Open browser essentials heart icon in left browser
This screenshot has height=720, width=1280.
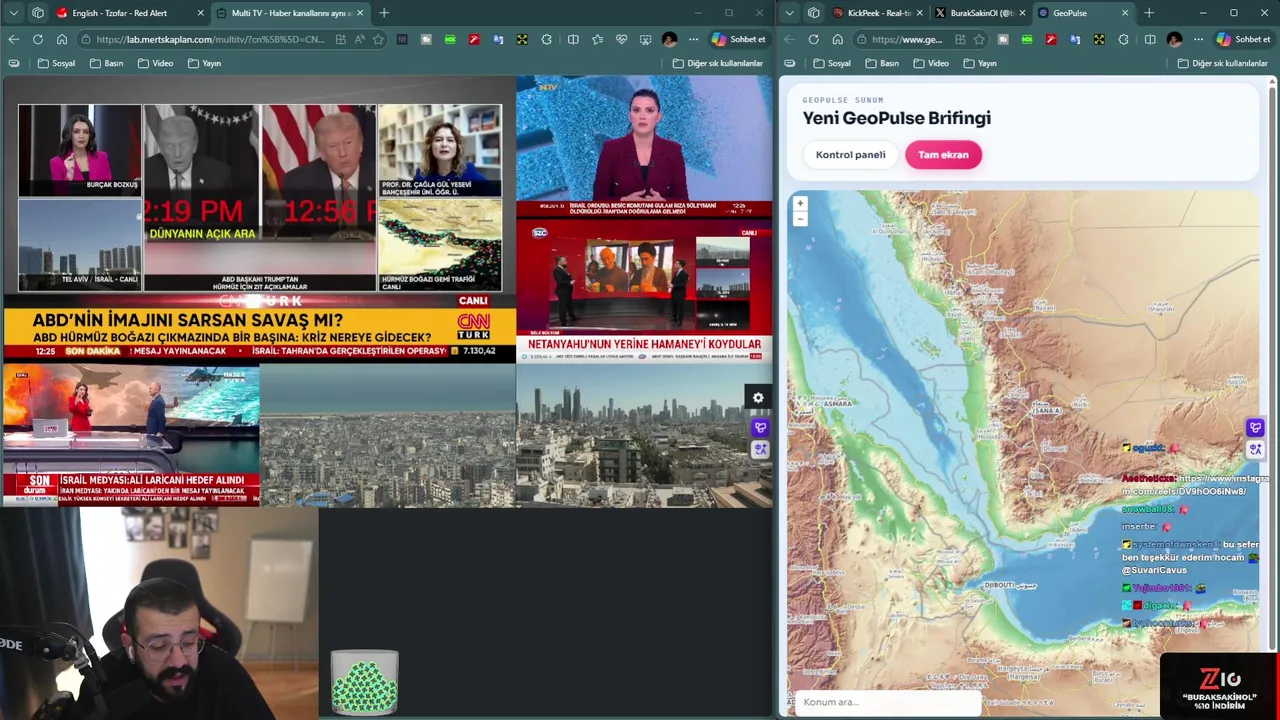click(621, 39)
